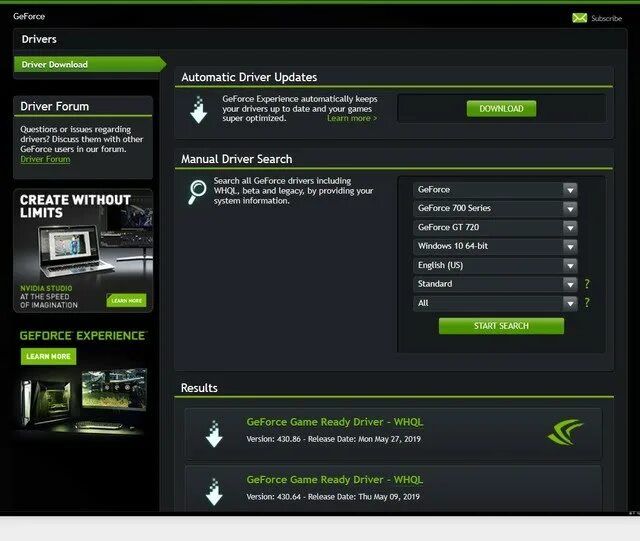Image resolution: width=640 pixels, height=541 pixels.
Task: Open help question mark beside All dropdown
Action: (x=587, y=303)
